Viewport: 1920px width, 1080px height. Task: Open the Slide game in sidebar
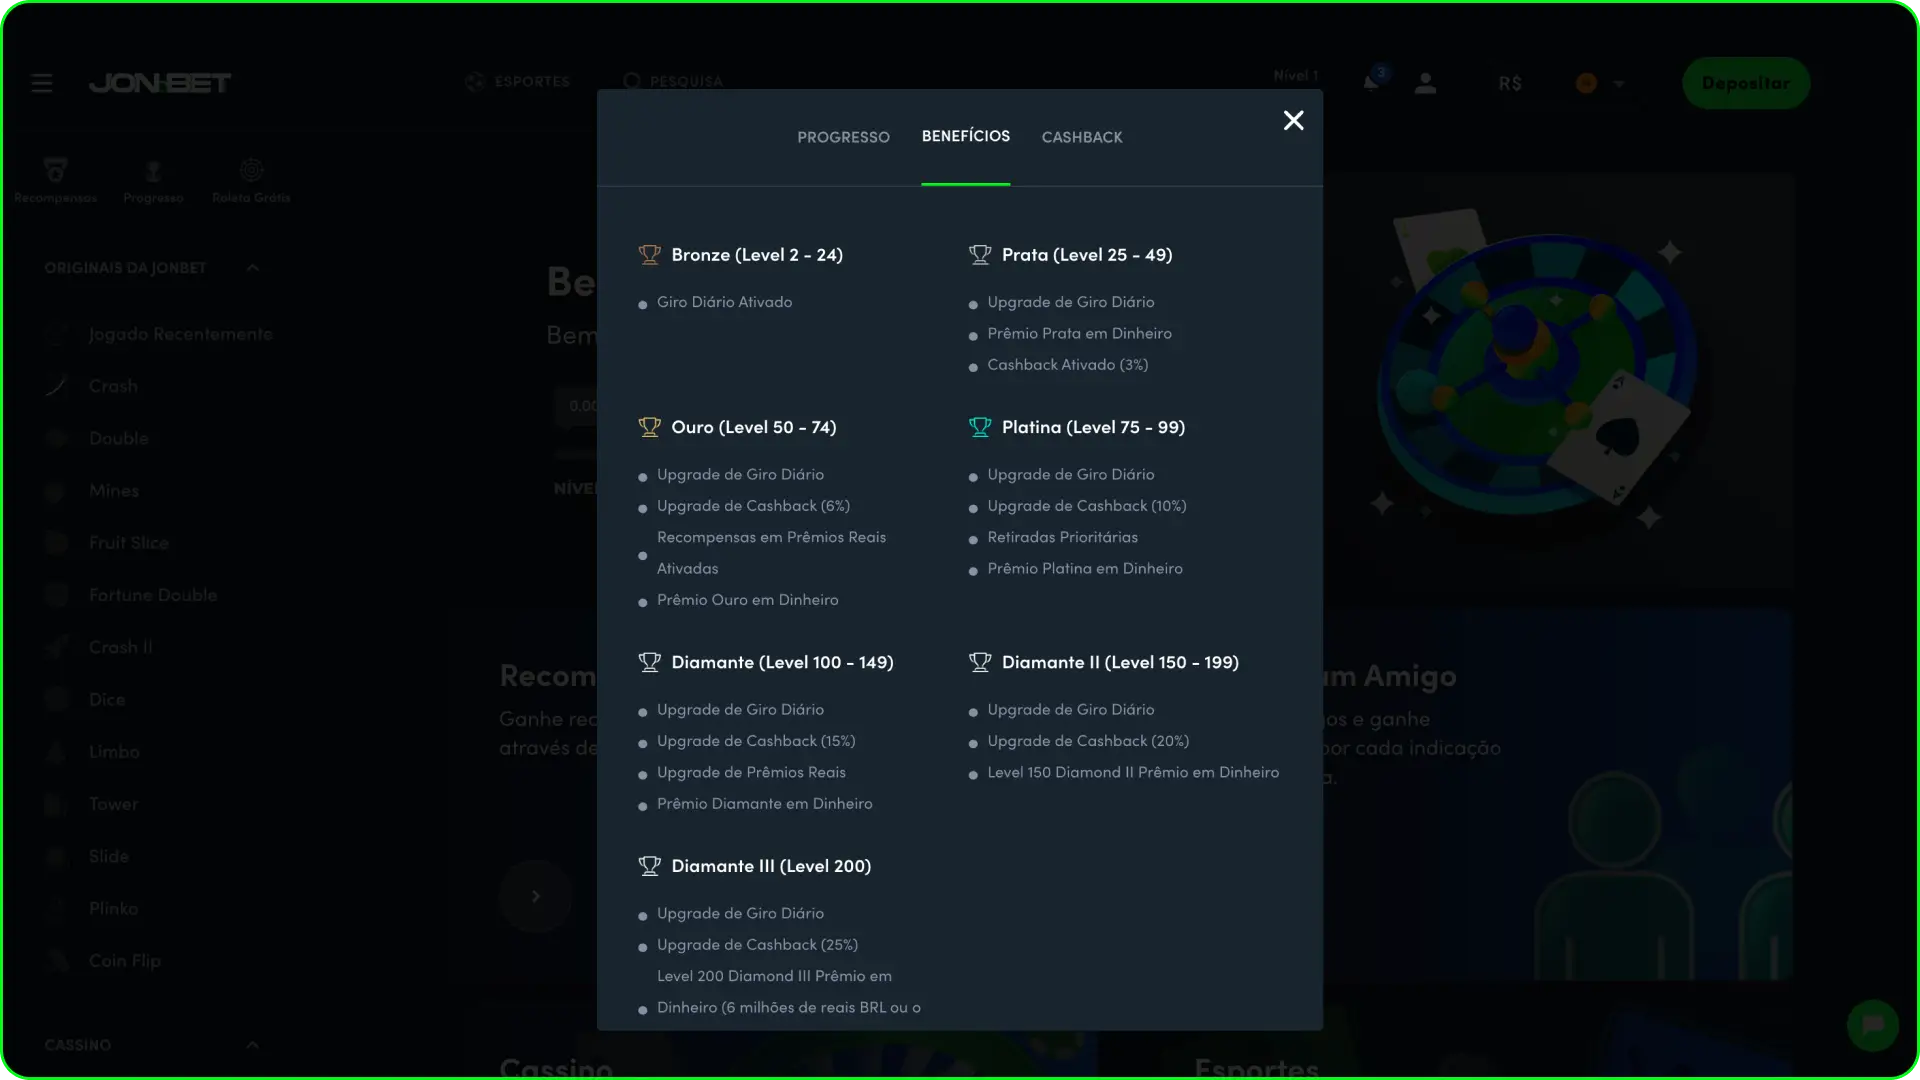click(x=87, y=857)
